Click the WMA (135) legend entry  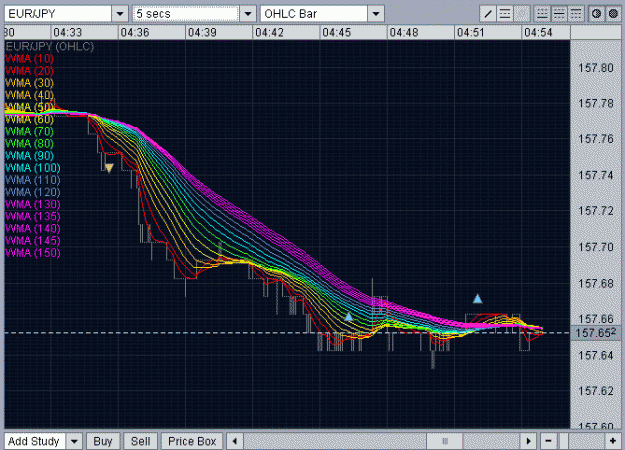(x=33, y=216)
